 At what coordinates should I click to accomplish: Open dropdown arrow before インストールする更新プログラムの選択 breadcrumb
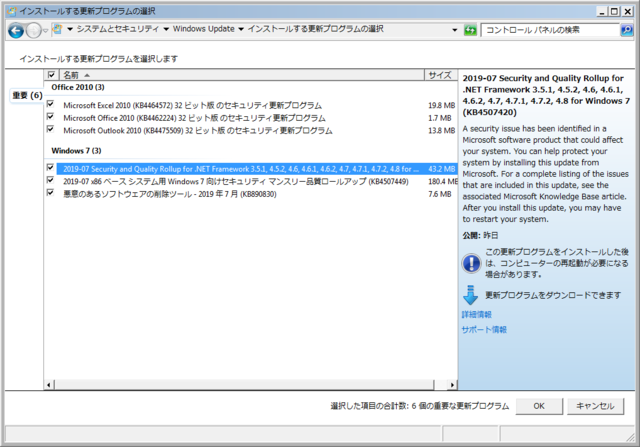pos(241,29)
